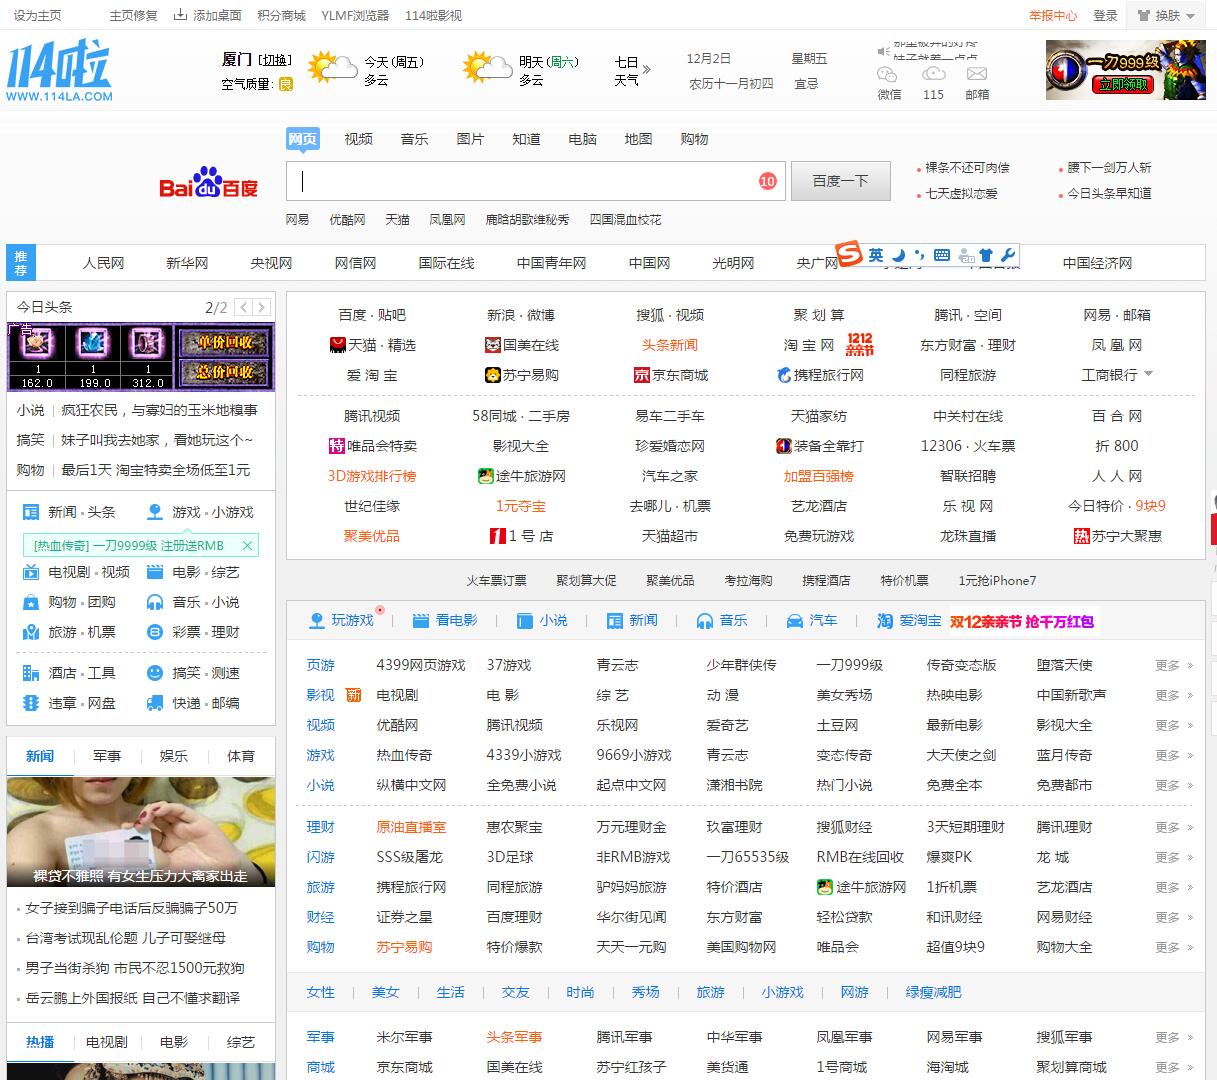Select the 地图 search tab
Viewport: 1217px width, 1080px height.
pyautogui.click(x=638, y=139)
